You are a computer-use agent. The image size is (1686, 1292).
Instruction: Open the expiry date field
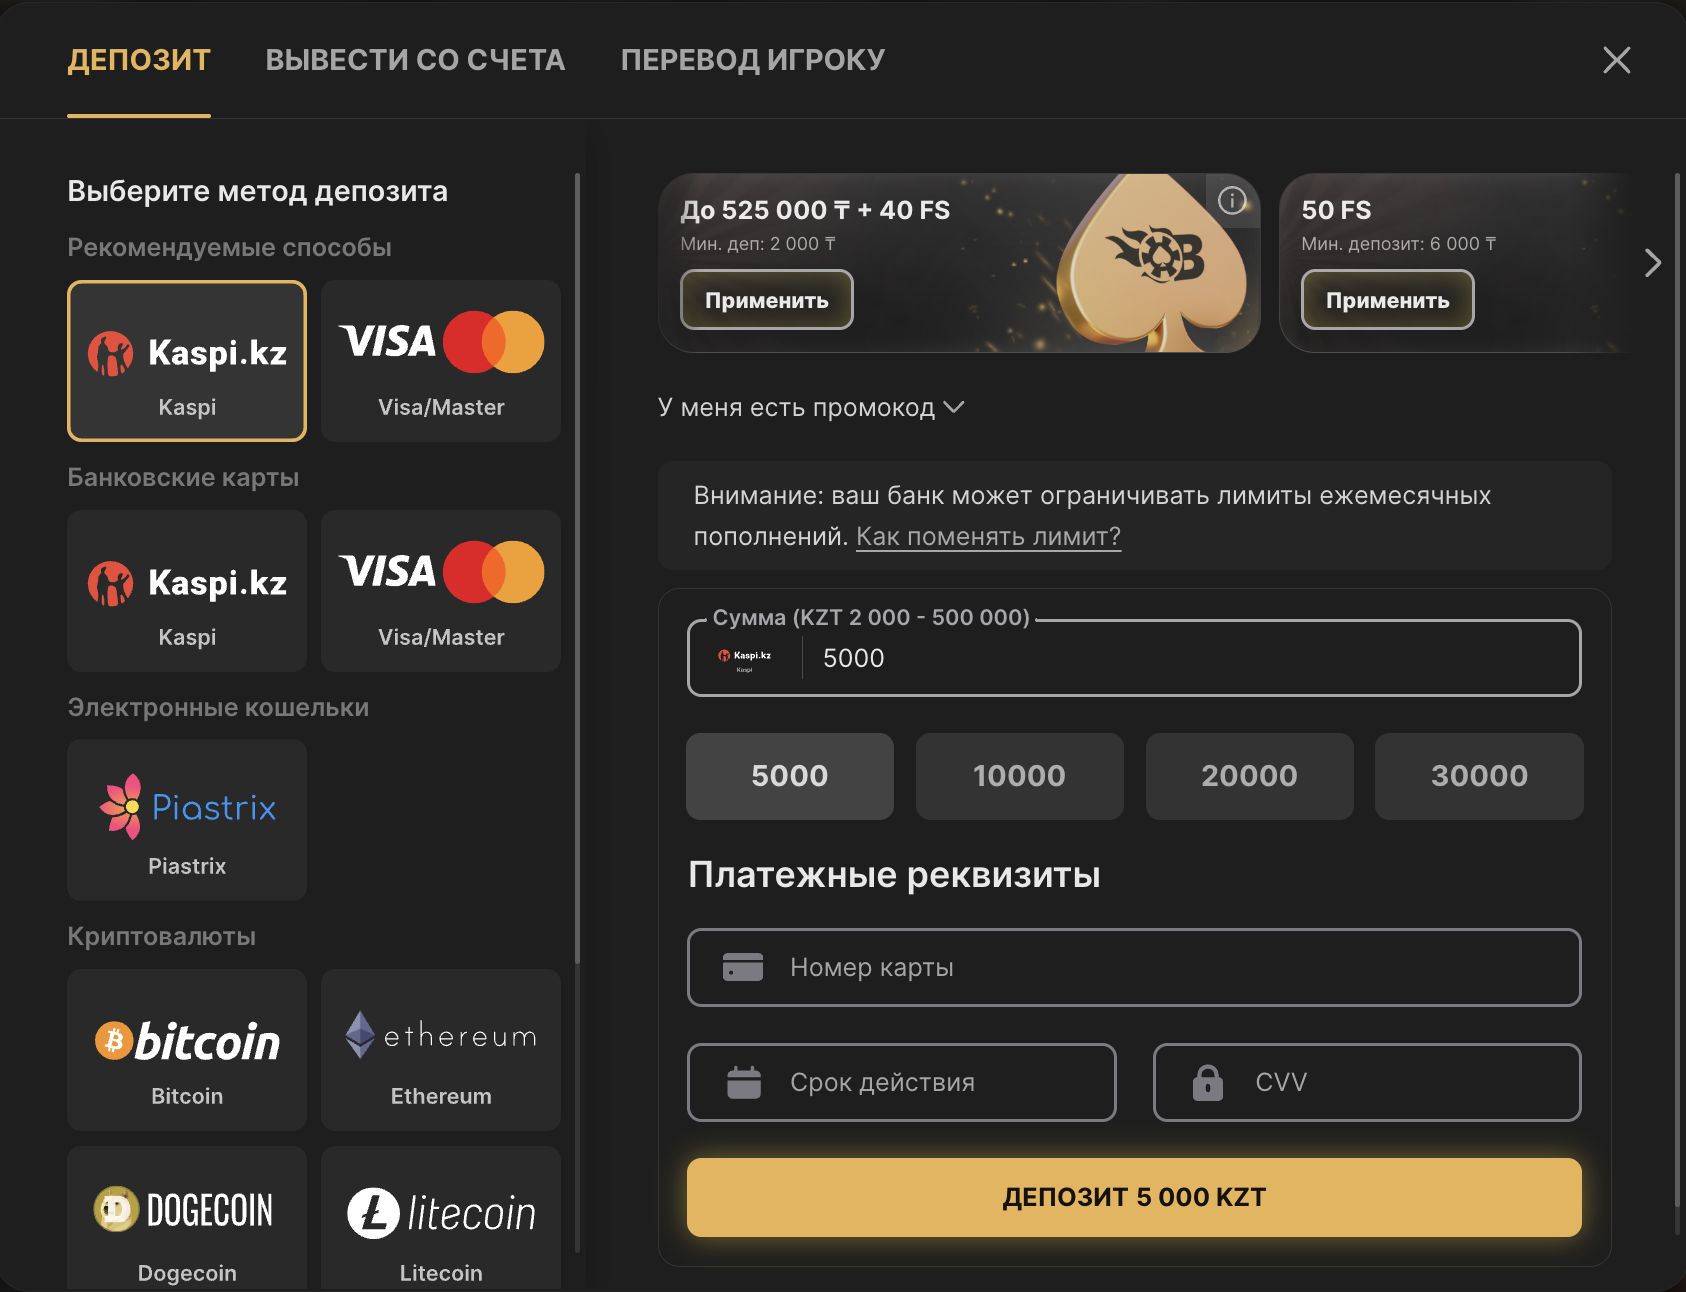(x=901, y=1083)
